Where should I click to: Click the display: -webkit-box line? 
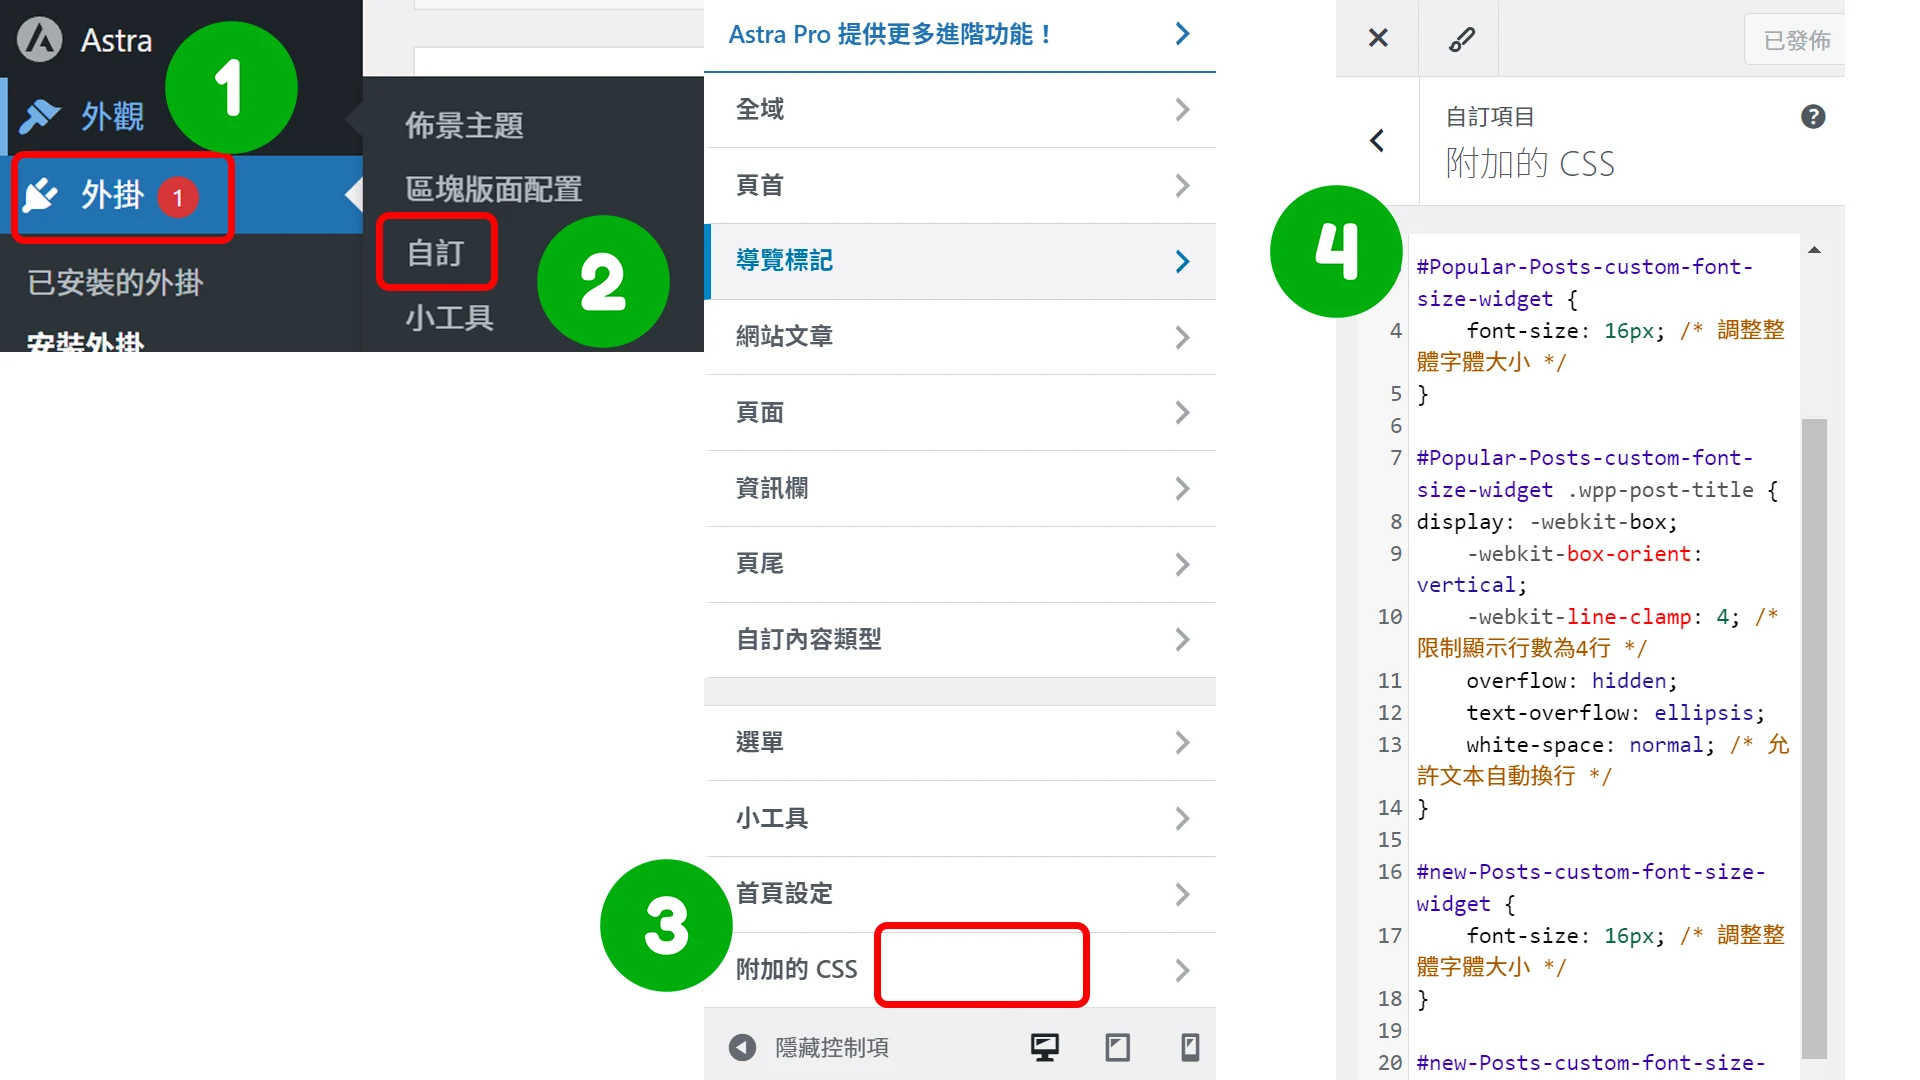tap(1546, 522)
